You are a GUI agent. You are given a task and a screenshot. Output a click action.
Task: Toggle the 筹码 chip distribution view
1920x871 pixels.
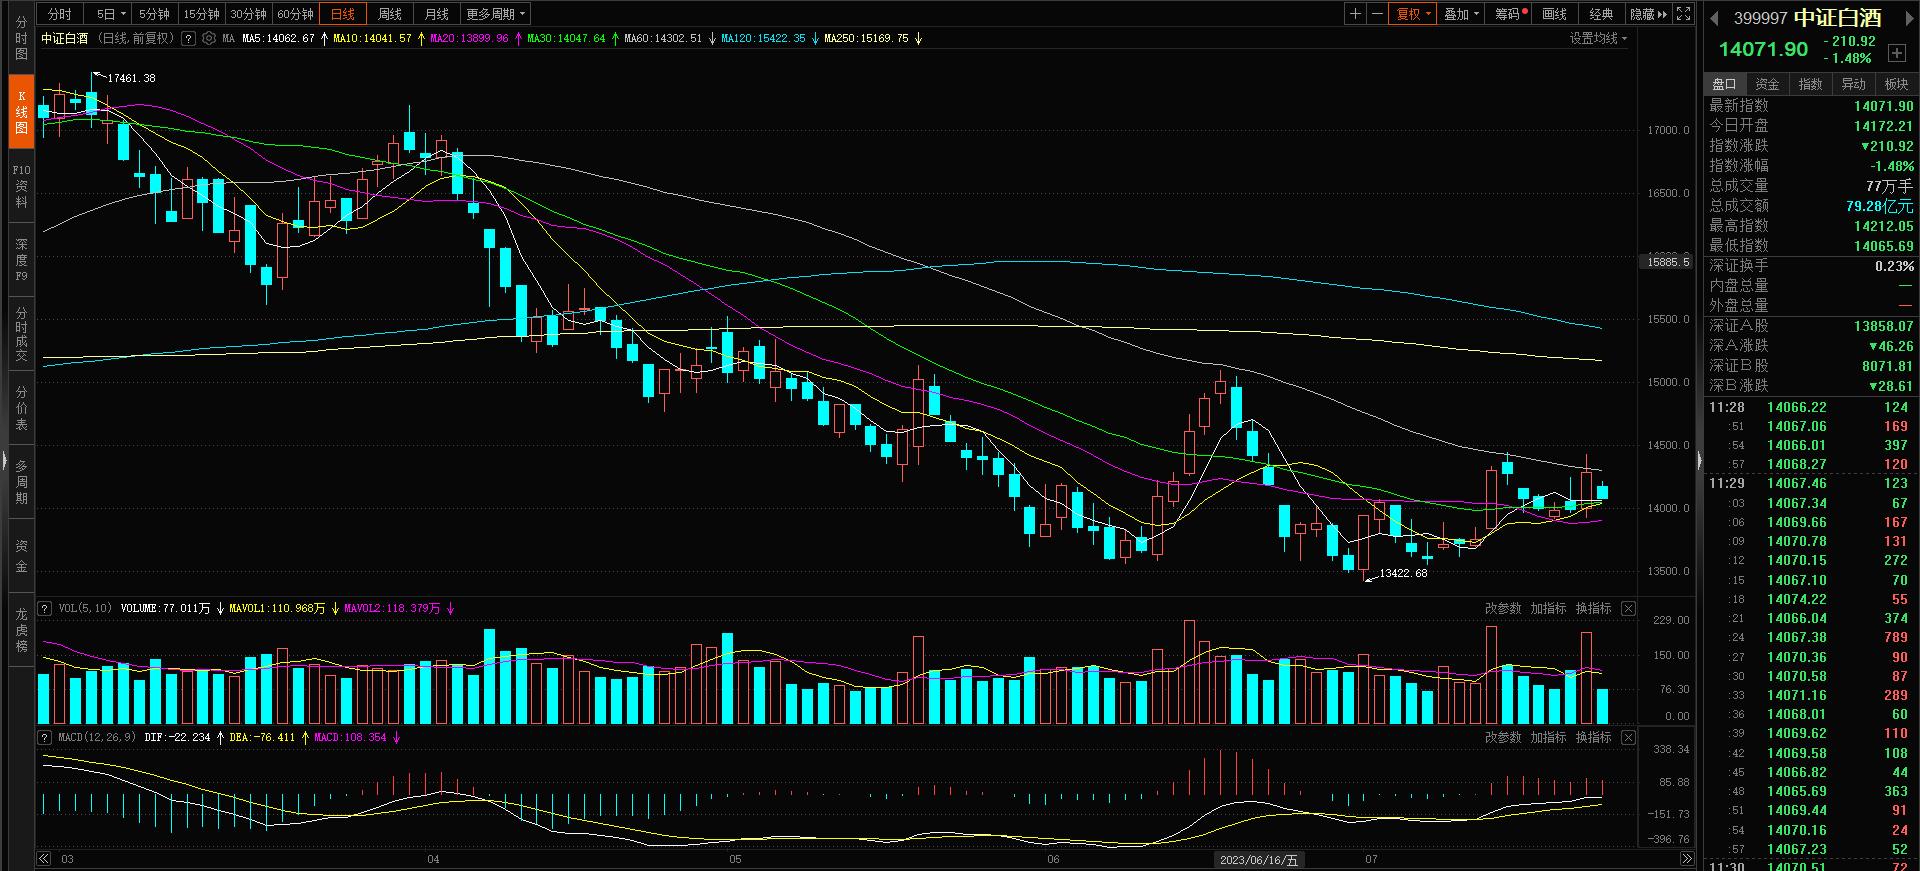[x=1509, y=14]
